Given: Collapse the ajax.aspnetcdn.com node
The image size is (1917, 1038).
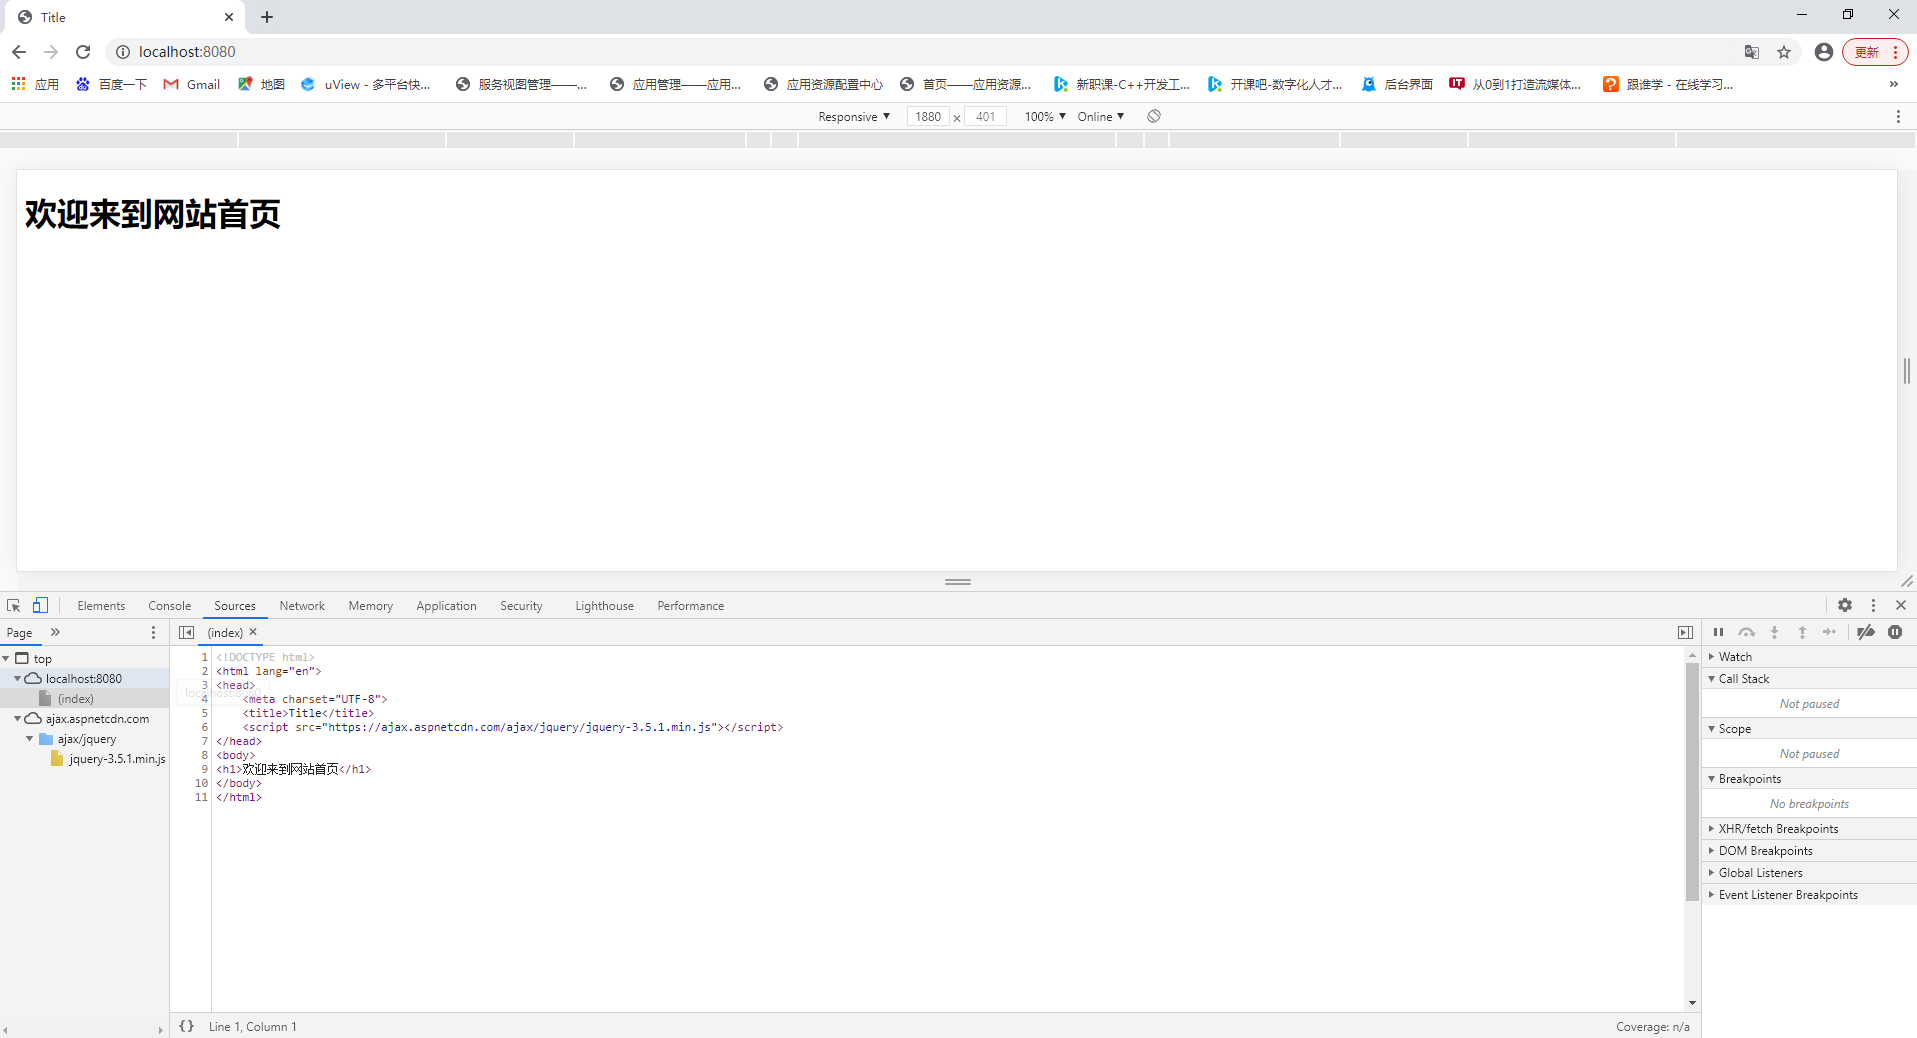Looking at the screenshot, I should 17,718.
